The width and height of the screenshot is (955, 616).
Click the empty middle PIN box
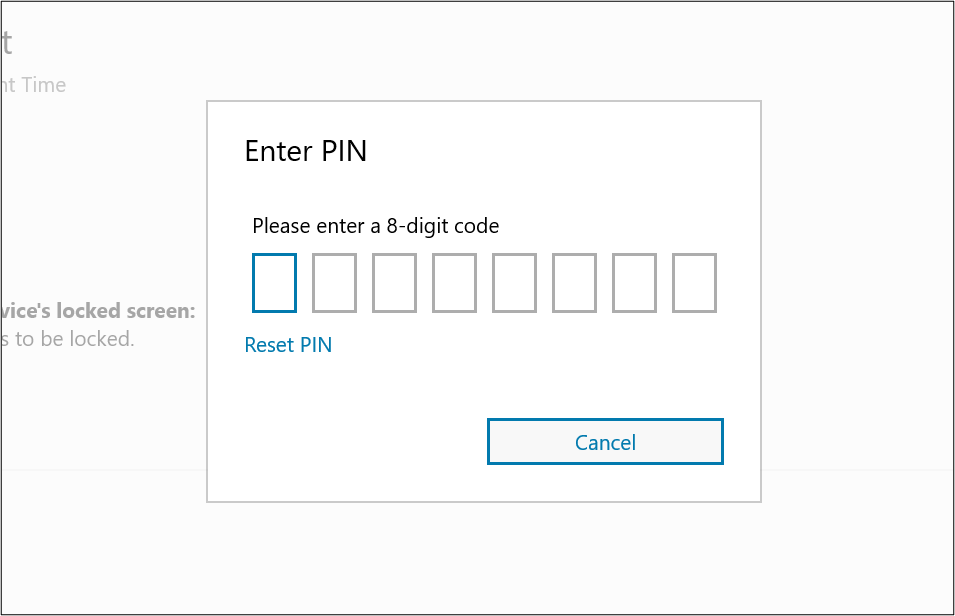click(514, 283)
